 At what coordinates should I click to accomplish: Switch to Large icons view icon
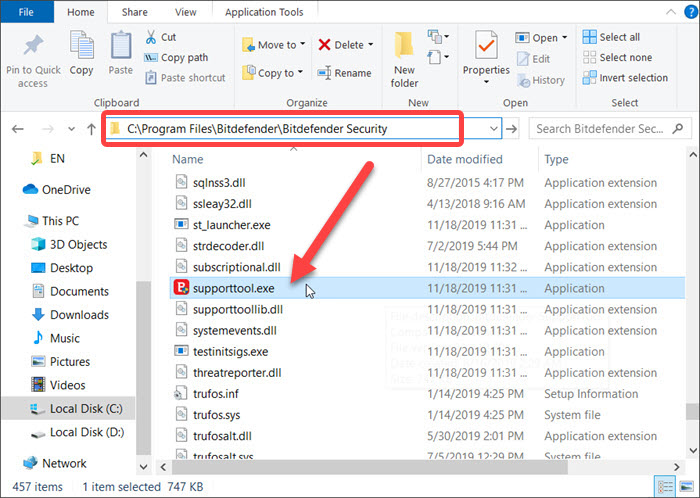click(686, 487)
